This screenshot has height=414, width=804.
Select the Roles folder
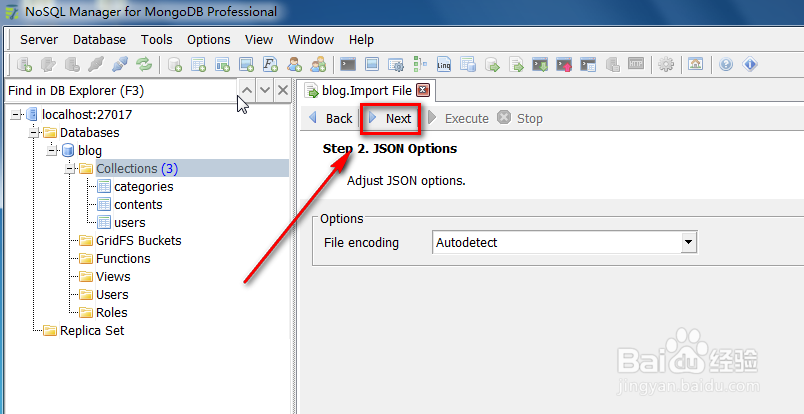click(x=111, y=312)
